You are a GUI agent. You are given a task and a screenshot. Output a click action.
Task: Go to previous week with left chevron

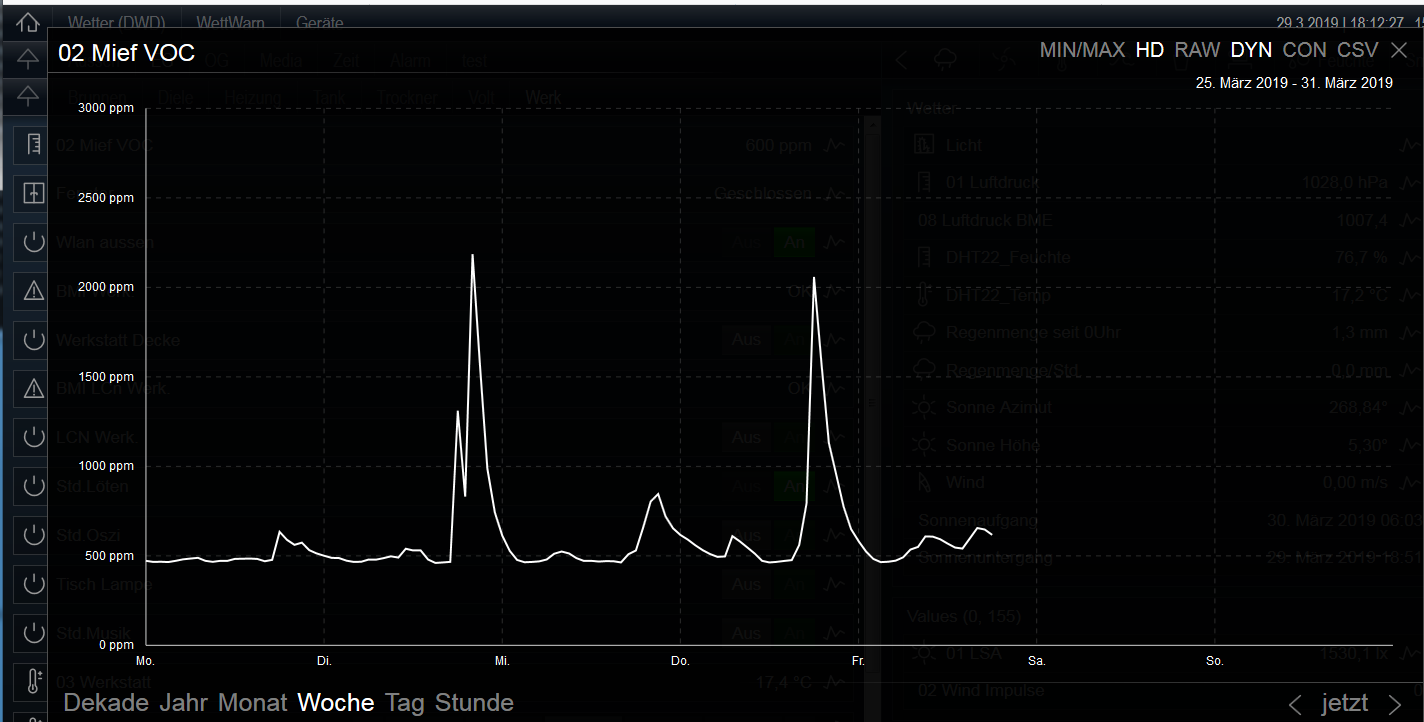click(x=1295, y=704)
